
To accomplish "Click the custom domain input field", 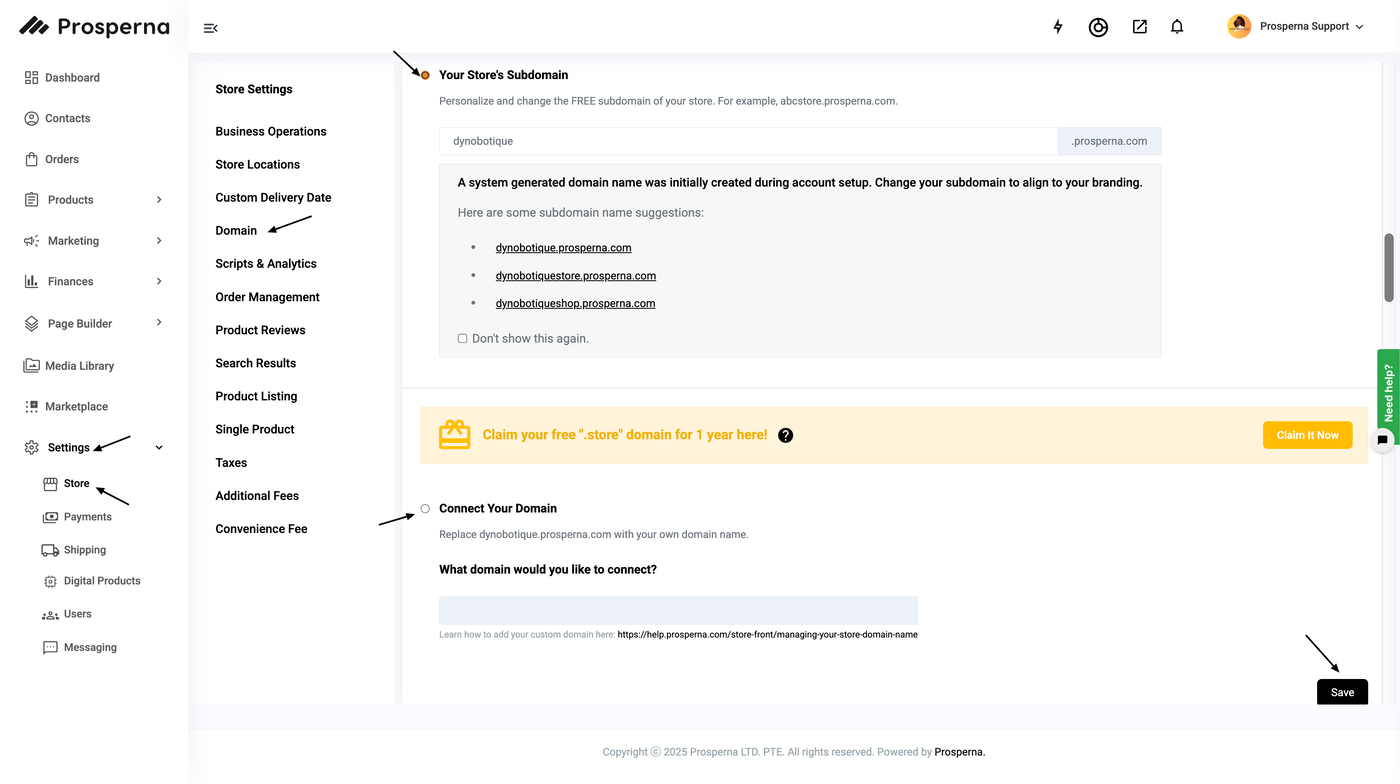I will [678, 611].
